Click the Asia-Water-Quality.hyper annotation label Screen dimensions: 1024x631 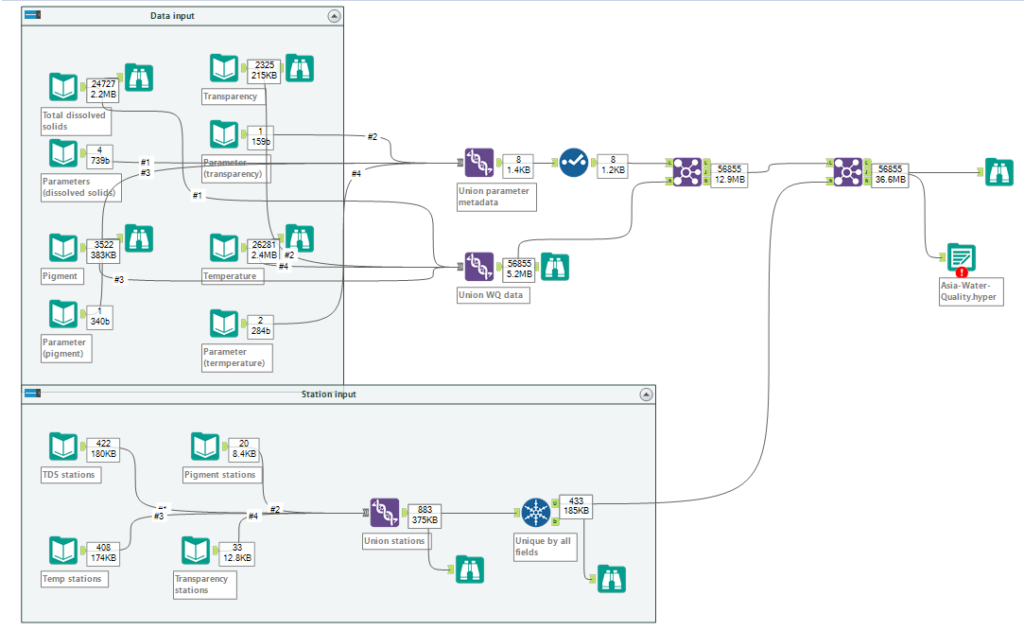(971, 291)
